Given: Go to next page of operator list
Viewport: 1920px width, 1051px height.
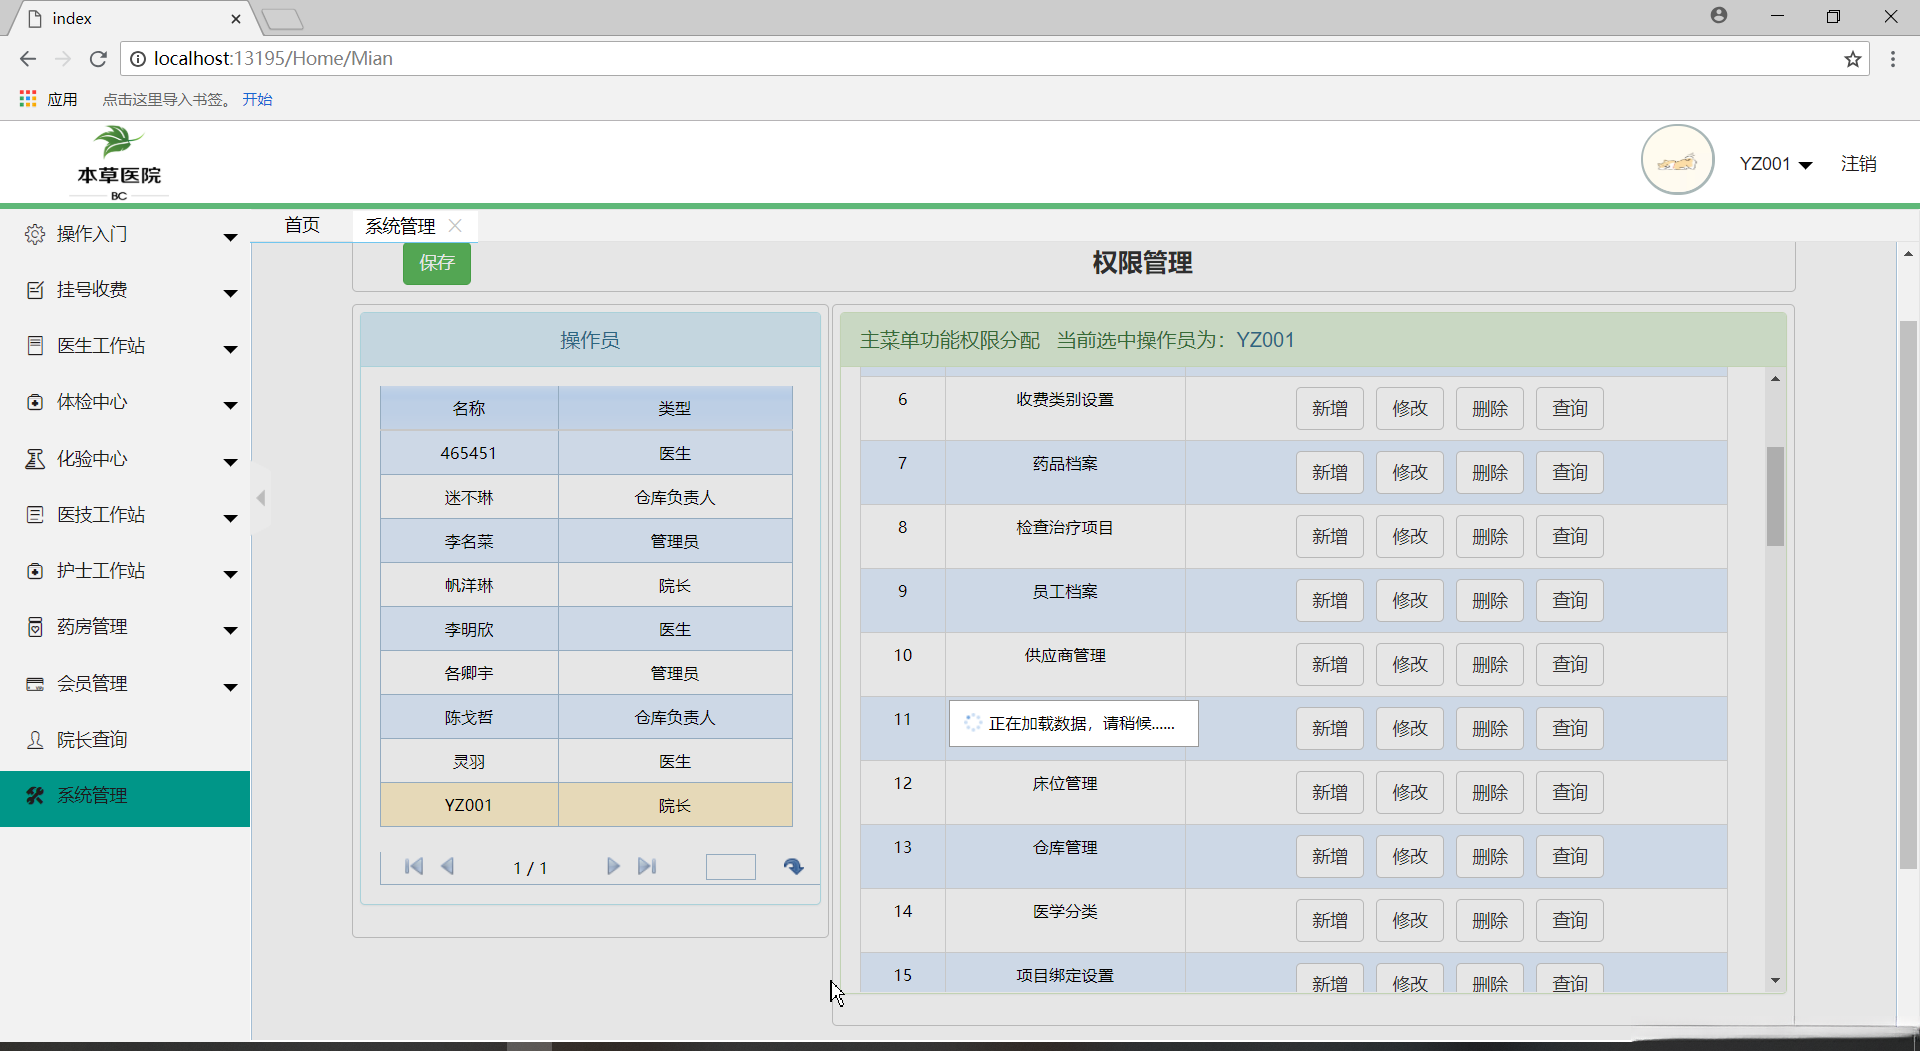Looking at the screenshot, I should point(613,867).
